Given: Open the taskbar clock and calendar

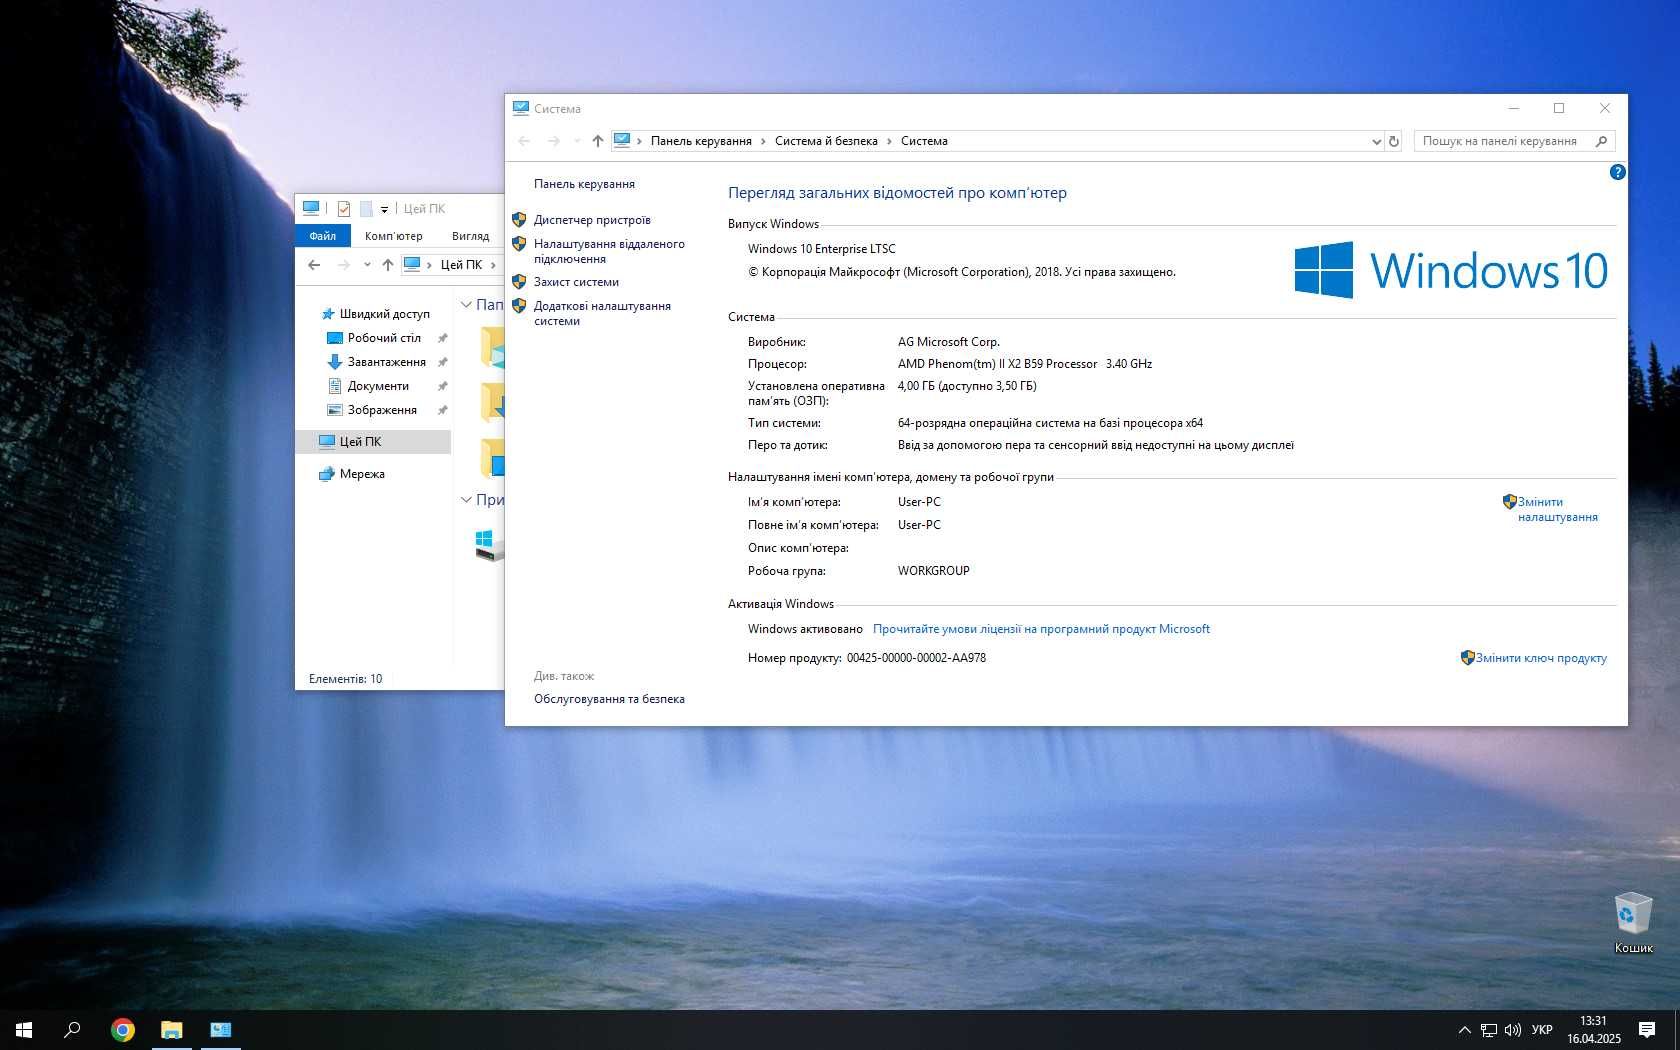Looking at the screenshot, I should click(x=1593, y=1030).
